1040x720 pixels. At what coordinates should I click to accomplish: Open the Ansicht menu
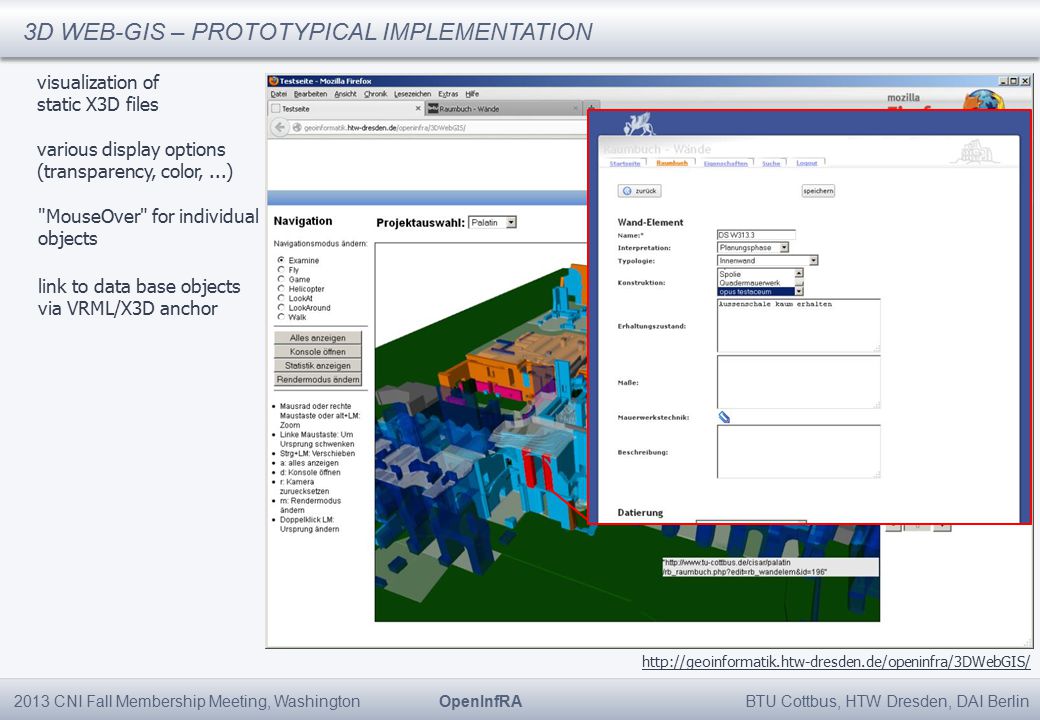pos(346,94)
